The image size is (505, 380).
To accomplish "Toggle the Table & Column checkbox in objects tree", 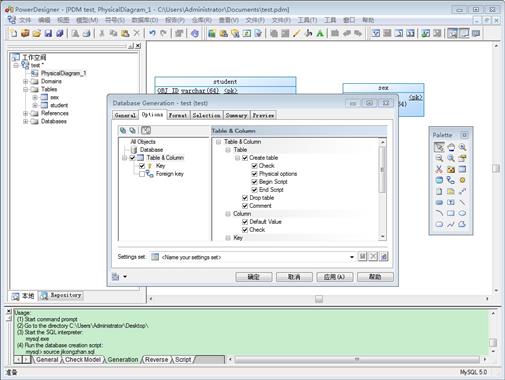I will tap(132, 158).
